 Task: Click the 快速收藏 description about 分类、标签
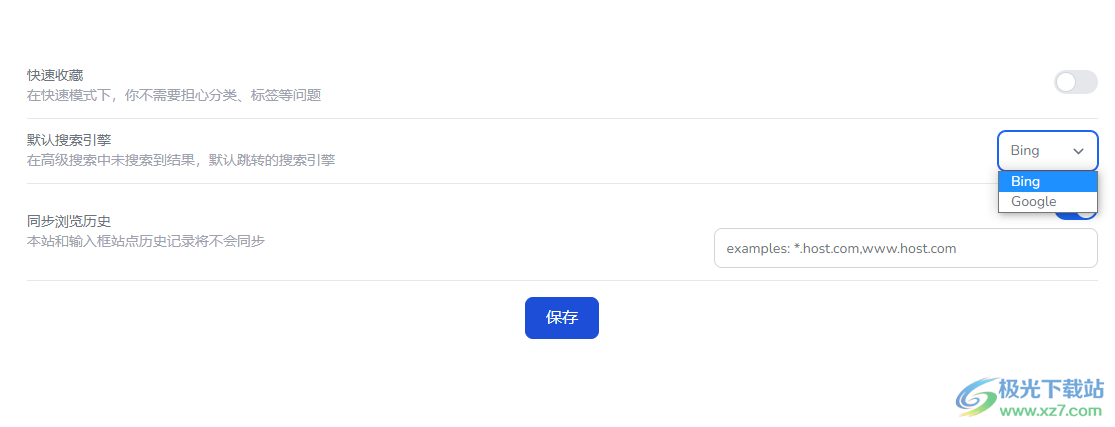click(x=173, y=95)
